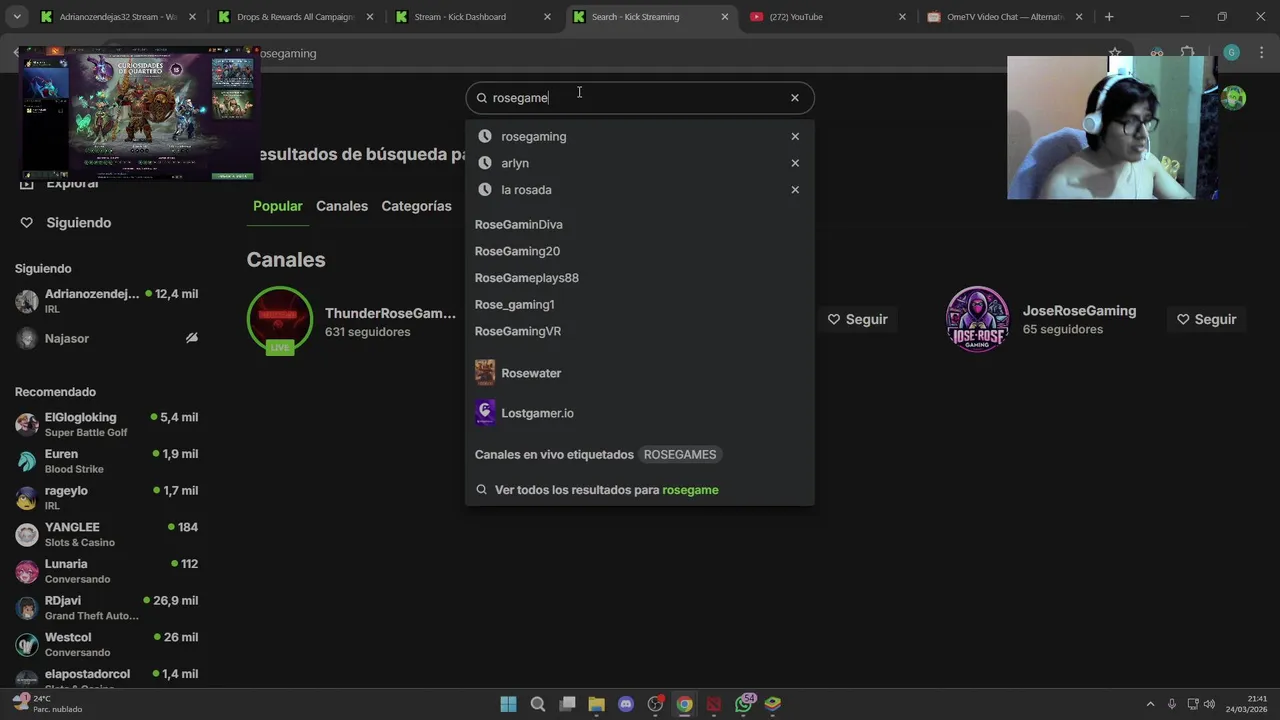Clear the search box with its X icon
This screenshot has width=1280, height=720.
tap(795, 98)
